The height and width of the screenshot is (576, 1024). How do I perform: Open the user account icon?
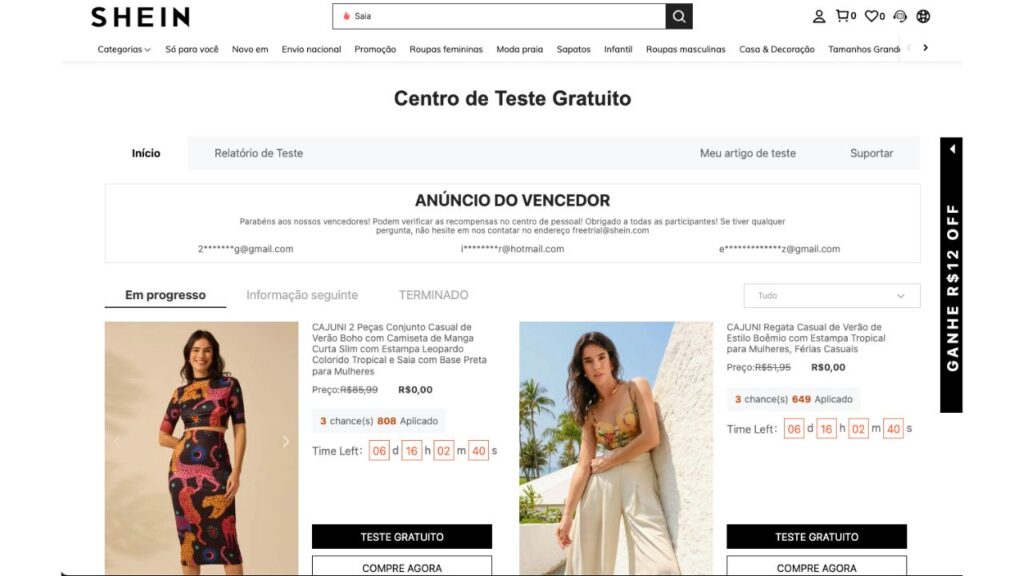pos(818,16)
